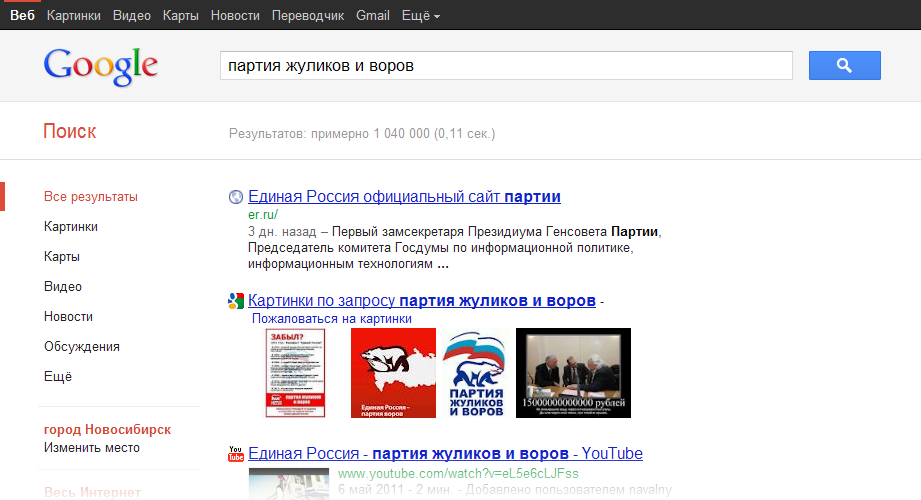Open the 15000000000000 рублей photo thumbnail

(x=573, y=373)
